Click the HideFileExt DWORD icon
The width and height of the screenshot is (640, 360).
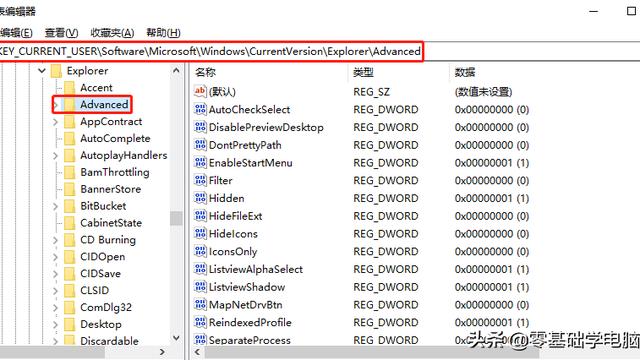[200, 216]
